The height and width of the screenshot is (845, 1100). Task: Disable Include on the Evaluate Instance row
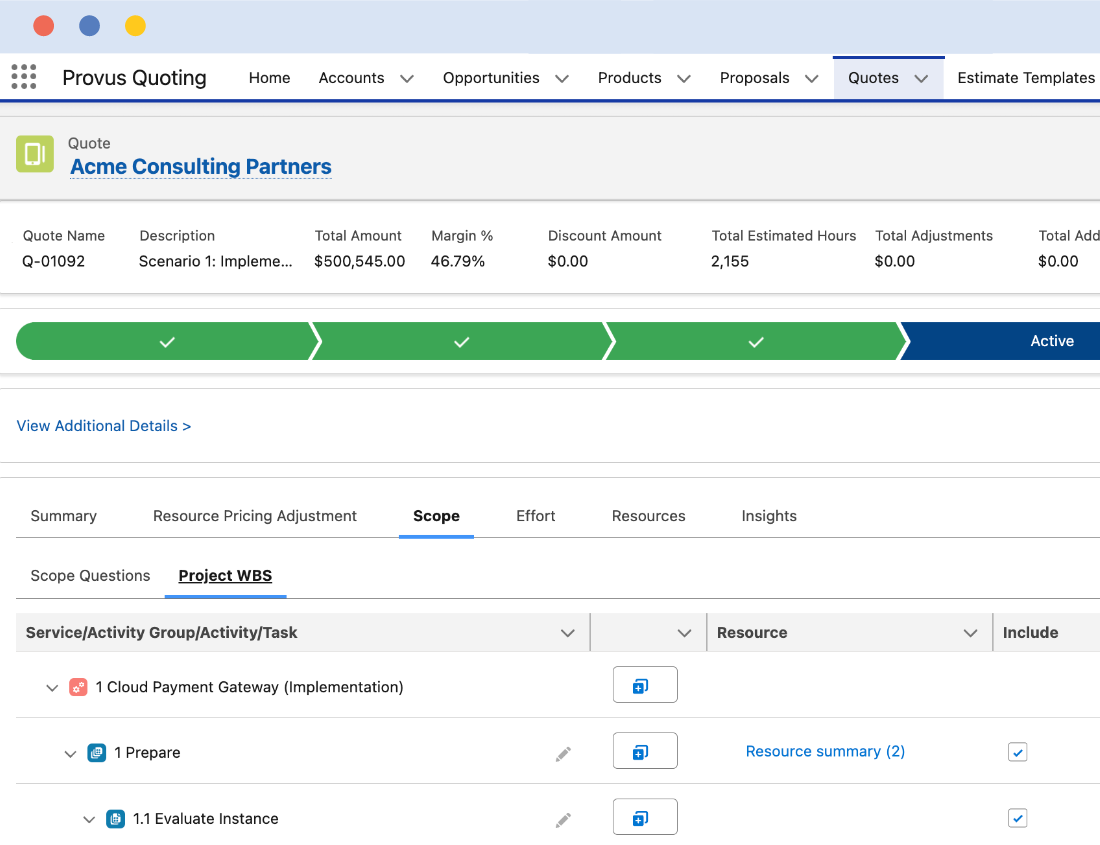[1017, 818]
